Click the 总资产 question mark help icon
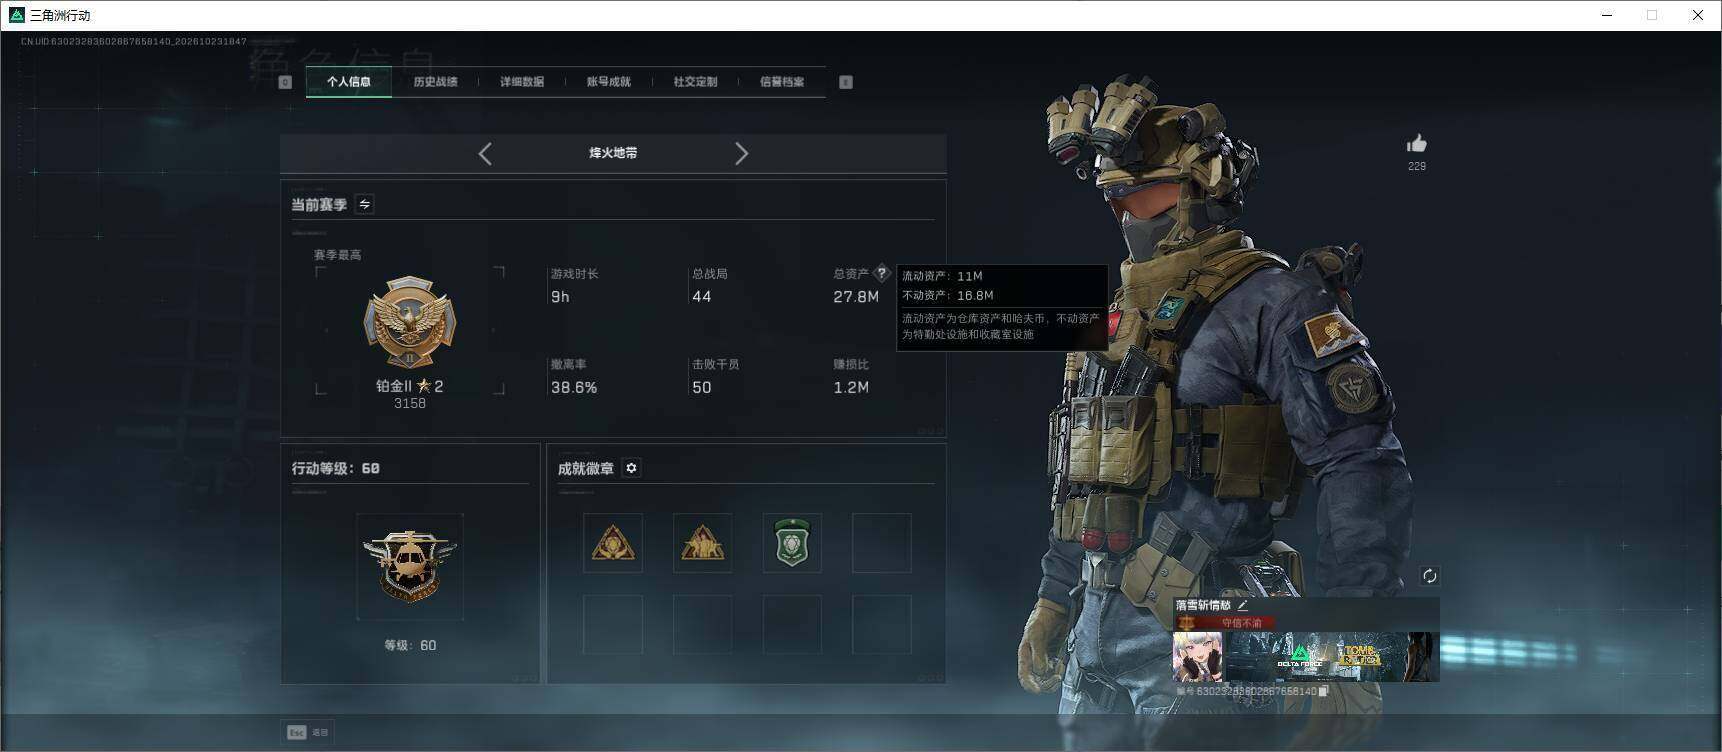Viewport: 1722px width, 752px height. 881,272
